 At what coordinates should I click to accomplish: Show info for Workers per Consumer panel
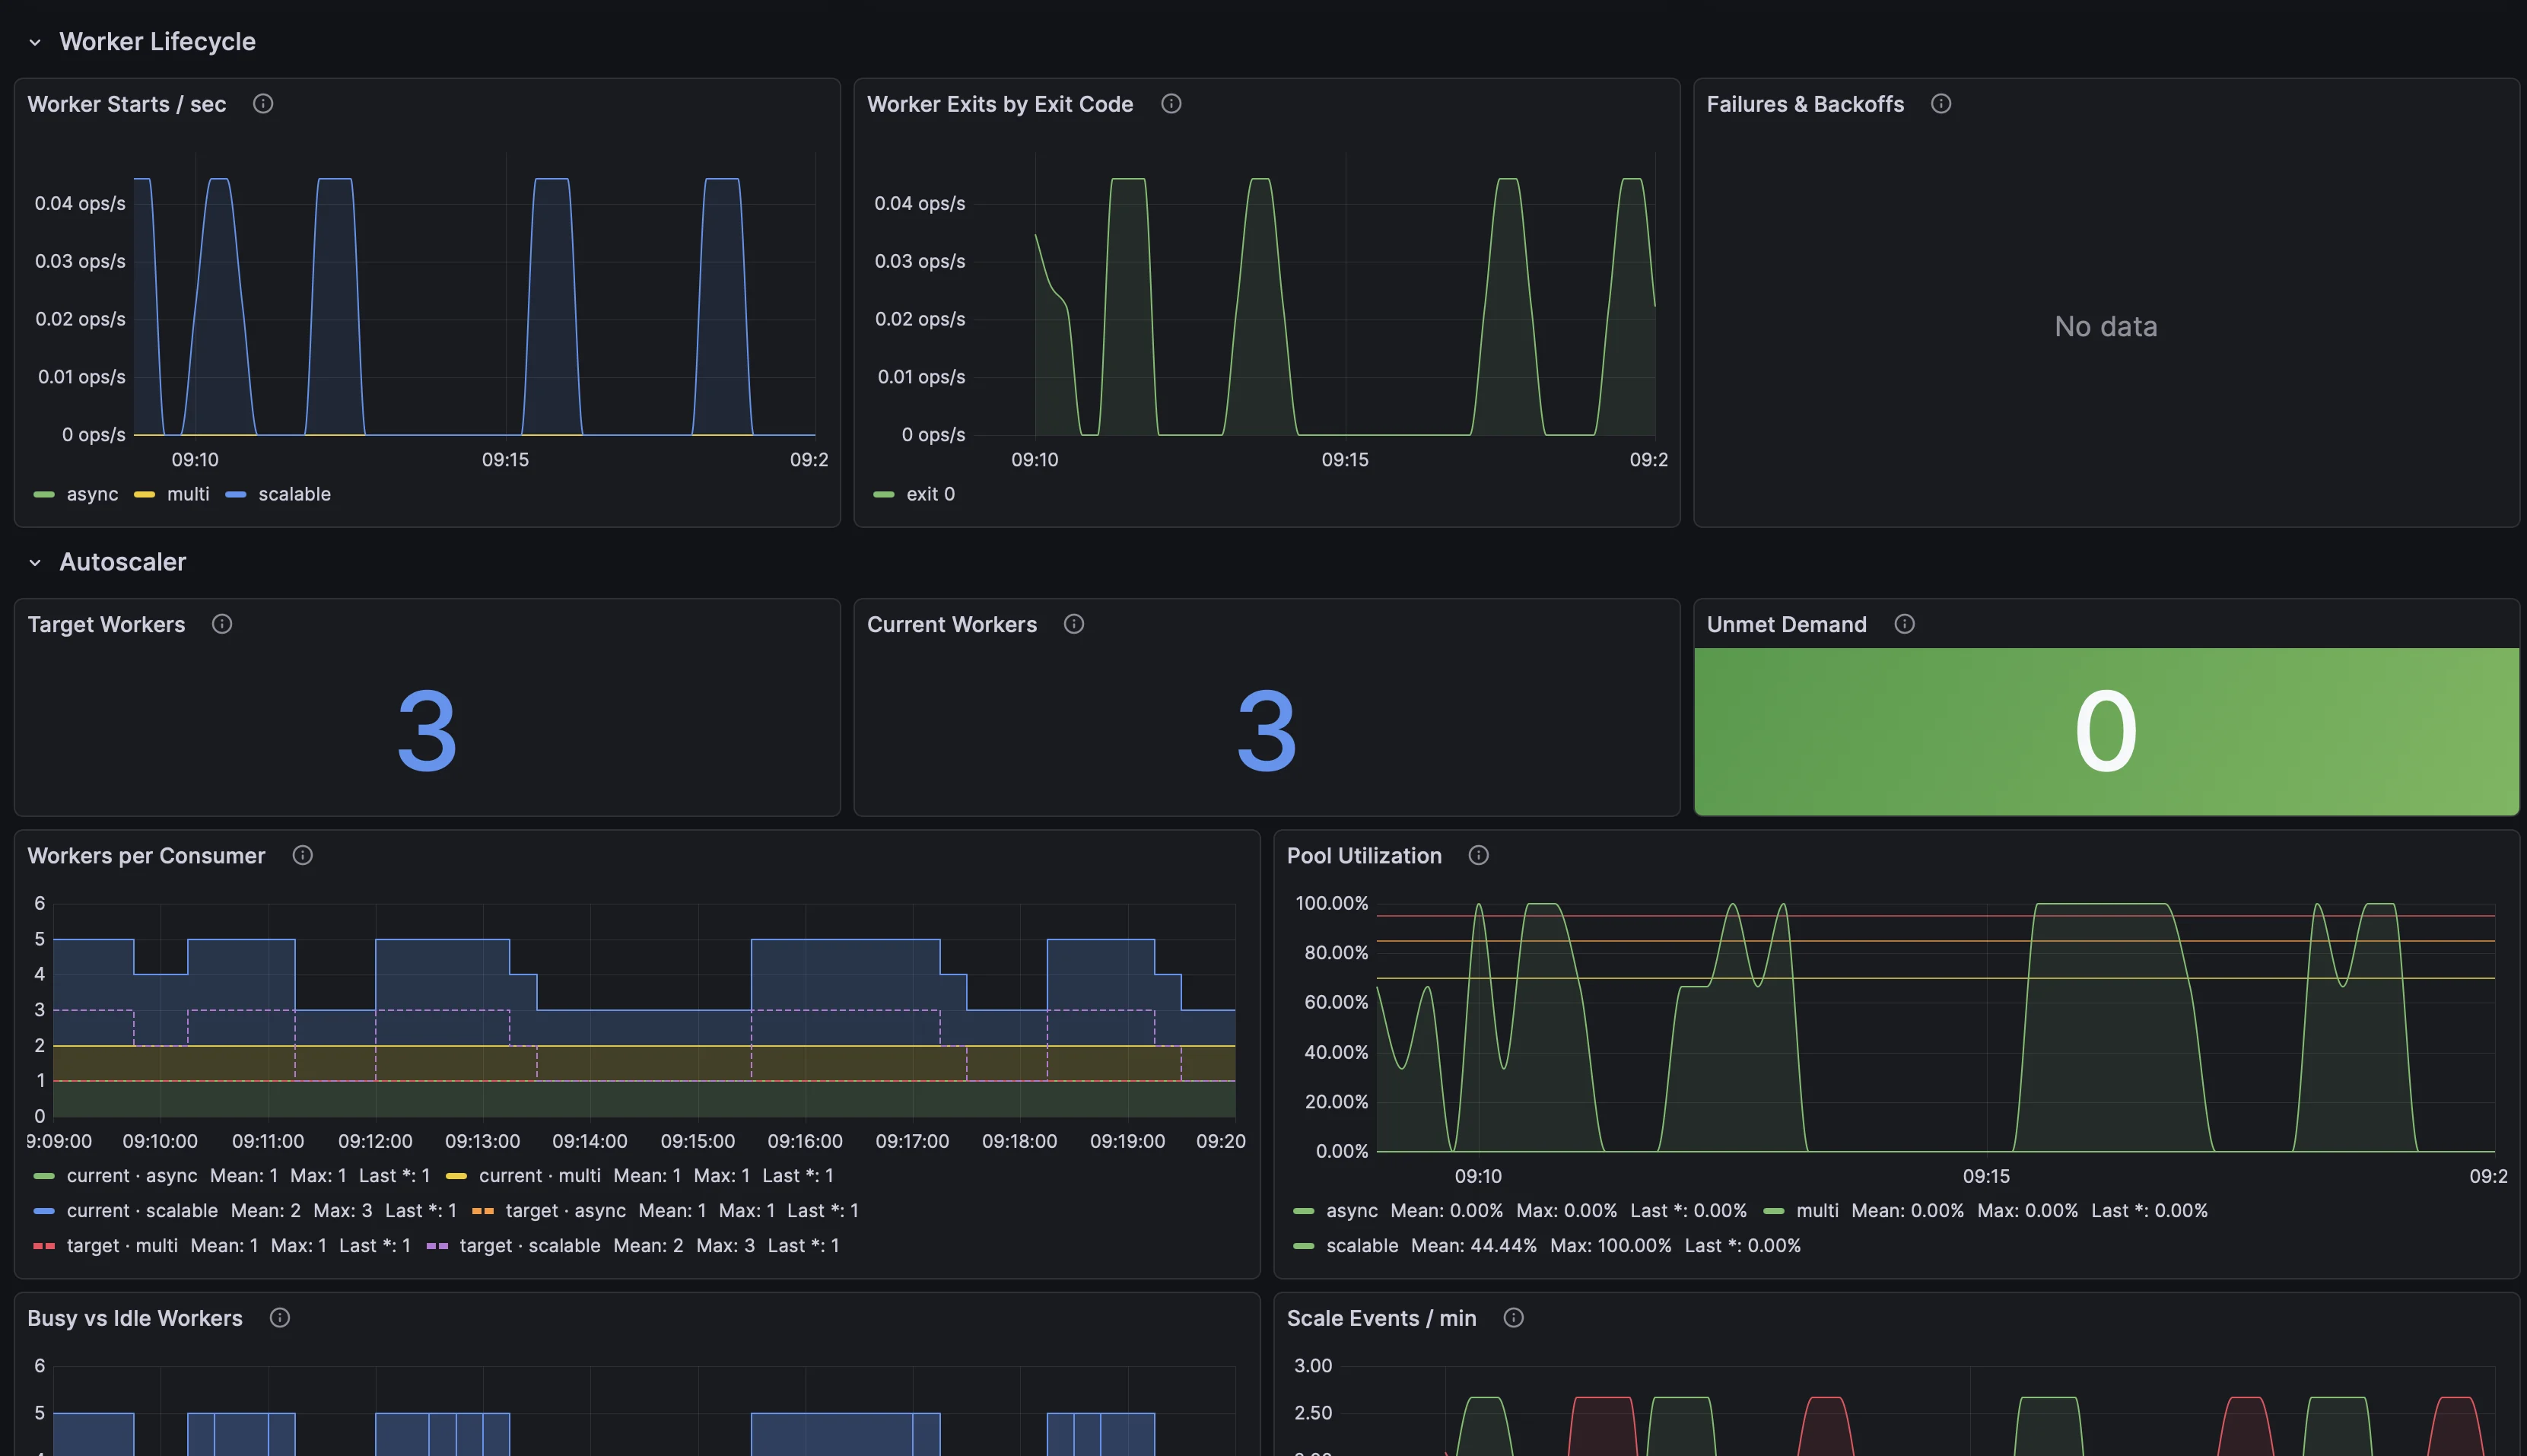point(303,855)
